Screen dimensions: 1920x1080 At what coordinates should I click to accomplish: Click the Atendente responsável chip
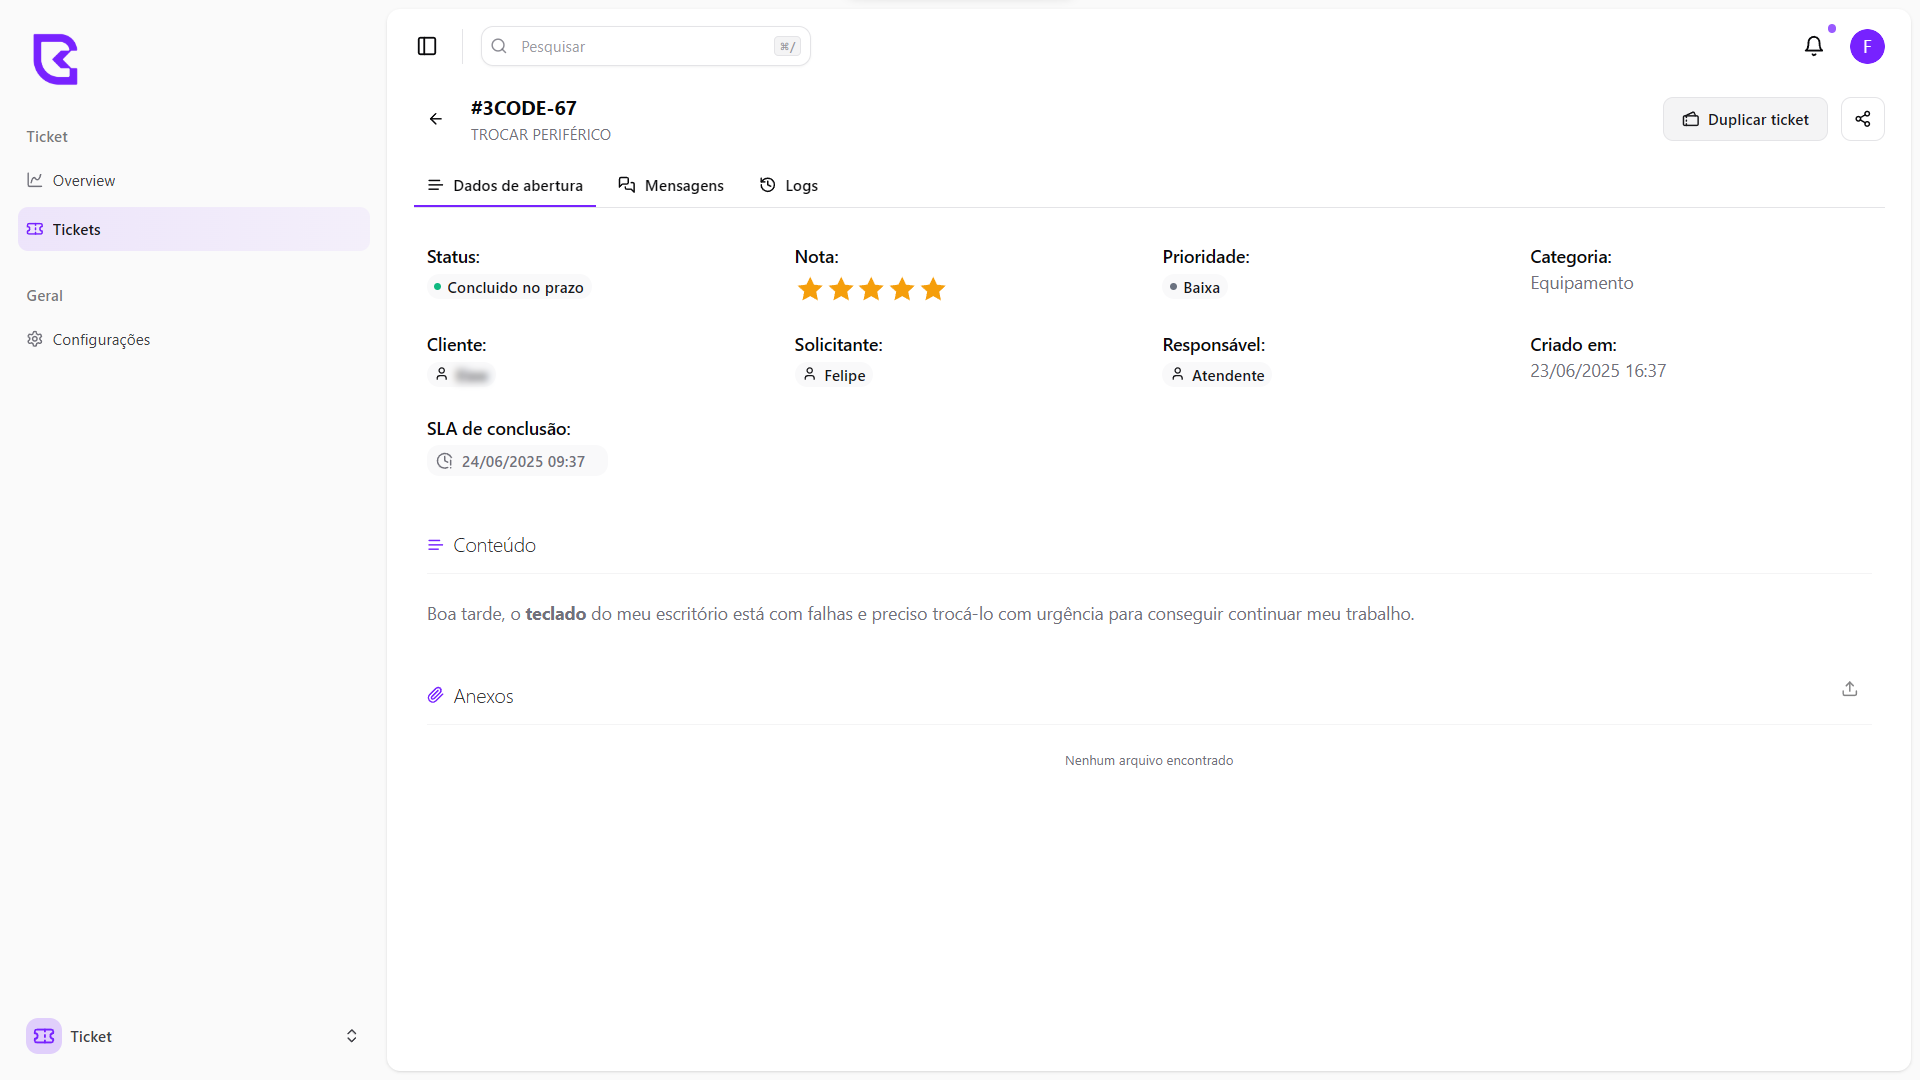click(1218, 375)
